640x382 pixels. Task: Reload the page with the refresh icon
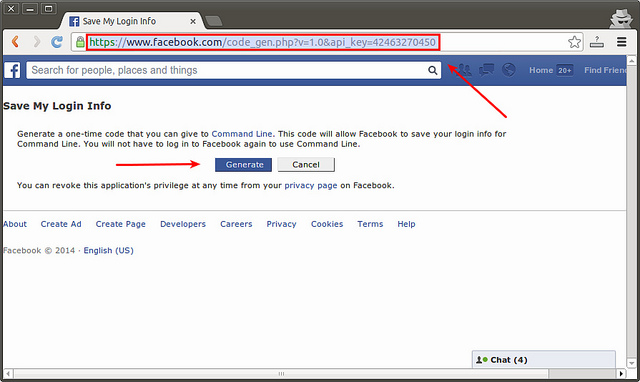(x=57, y=42)
